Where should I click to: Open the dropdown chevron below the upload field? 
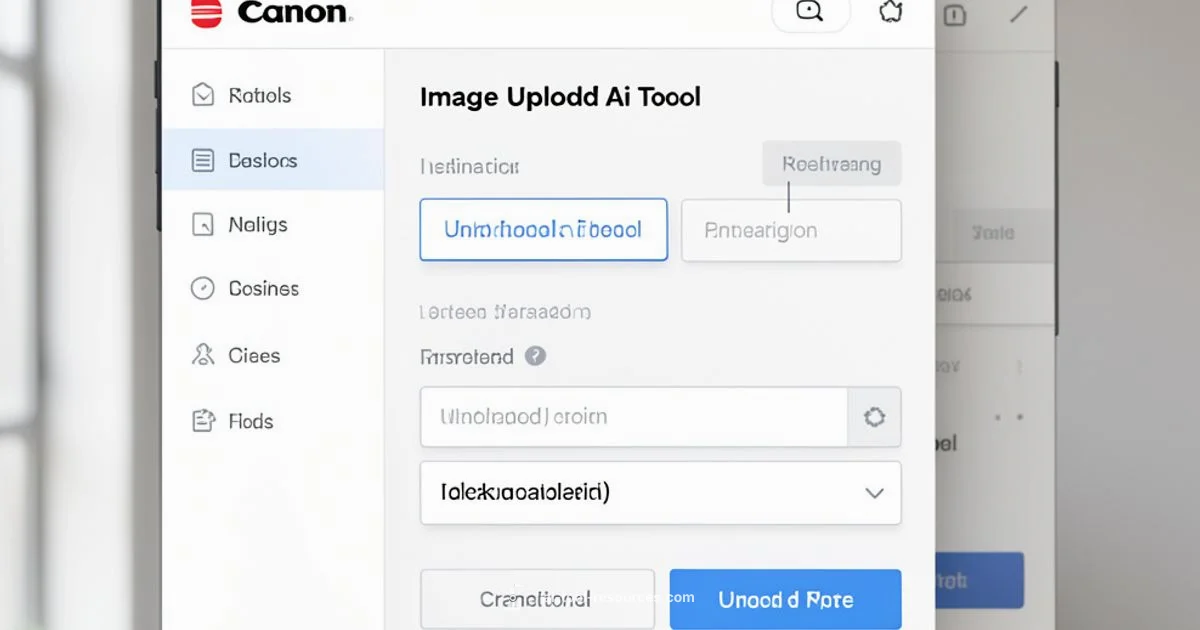(x=874, y=493)
